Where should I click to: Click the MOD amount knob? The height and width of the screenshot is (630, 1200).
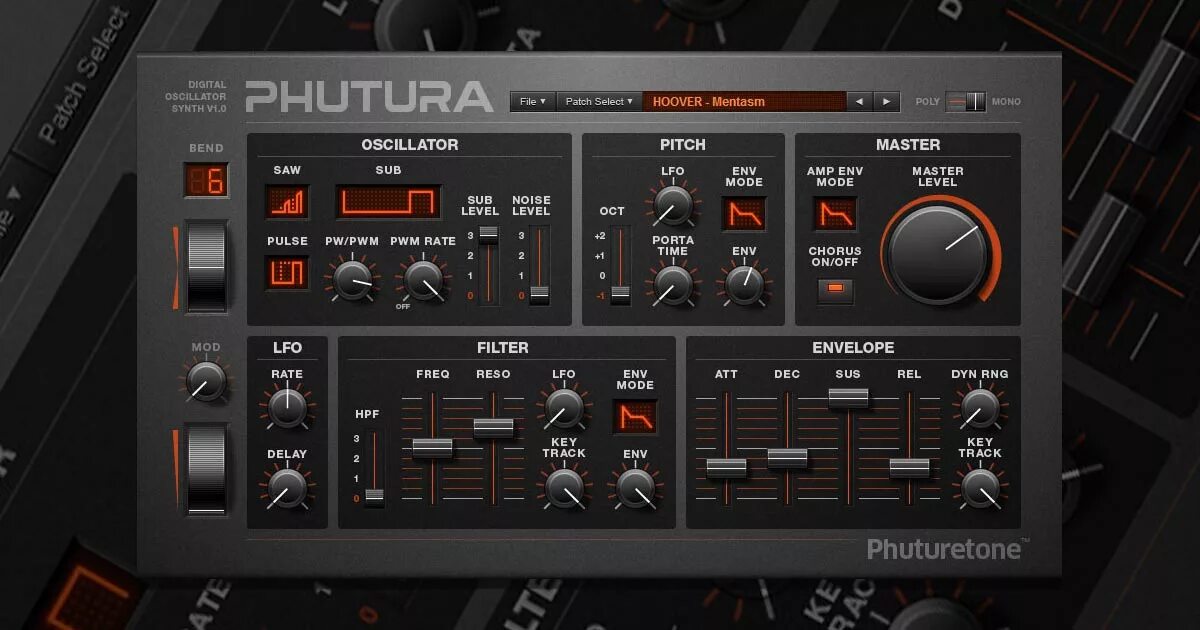coord(206,382)
